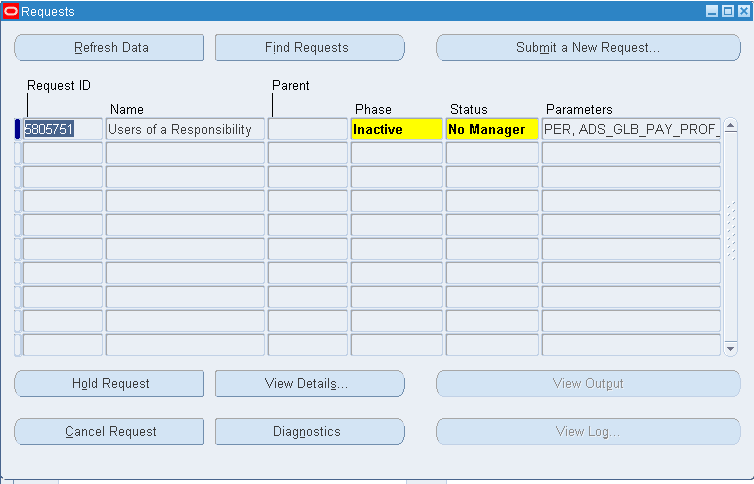Maximize the Requests window
This screenshot has height=484, width=754.
(727, 11)
